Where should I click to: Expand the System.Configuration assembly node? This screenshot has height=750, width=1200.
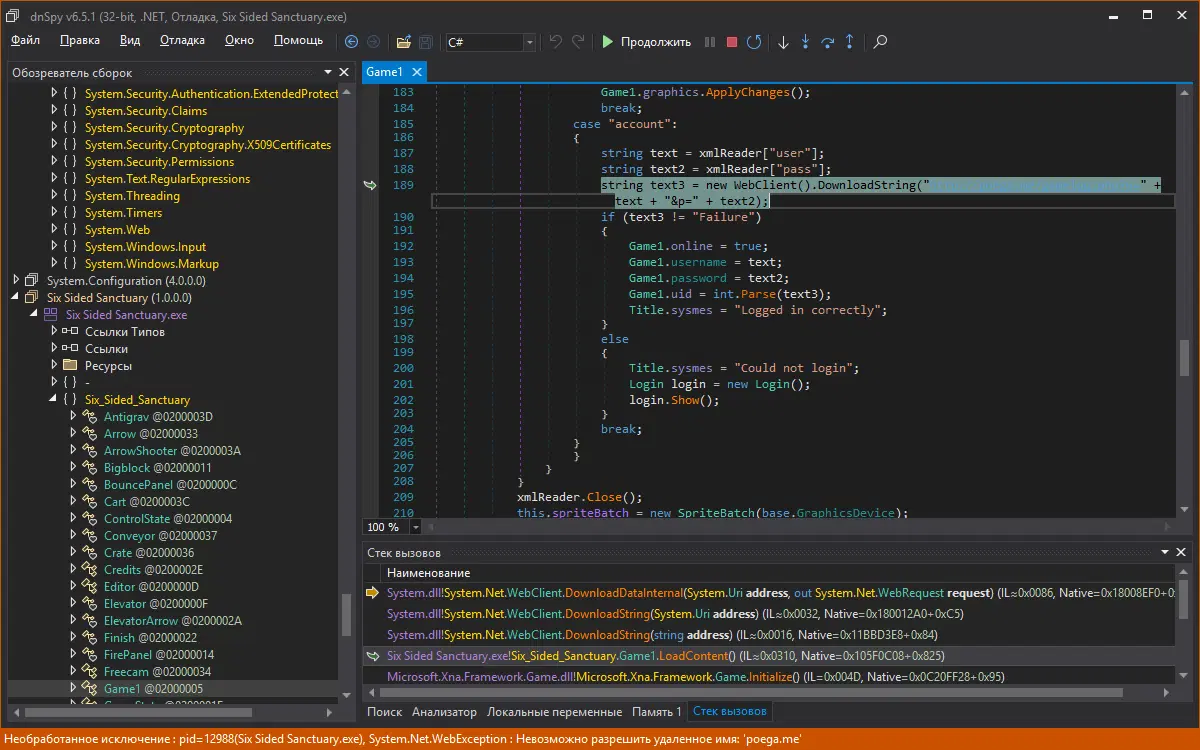click(x=16, y=281)
